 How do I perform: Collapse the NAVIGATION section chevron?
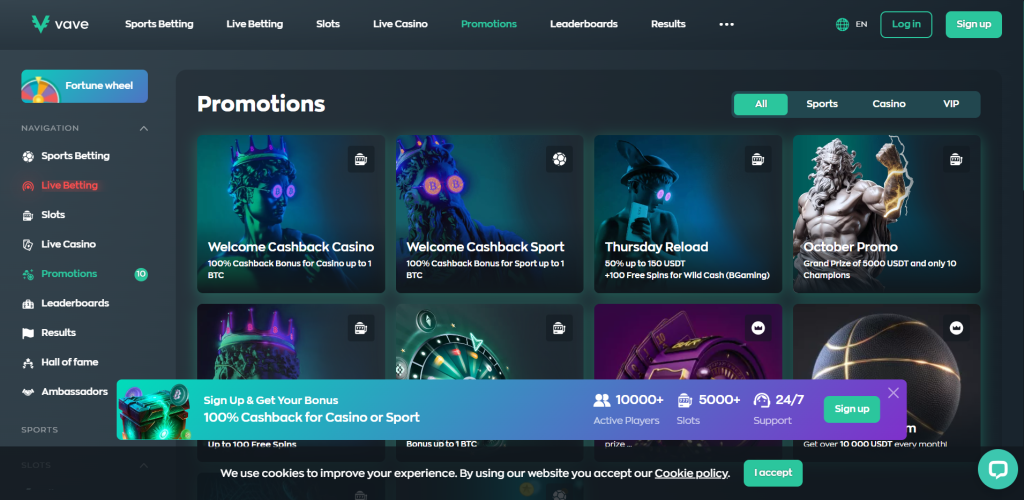tap(144, 129)
